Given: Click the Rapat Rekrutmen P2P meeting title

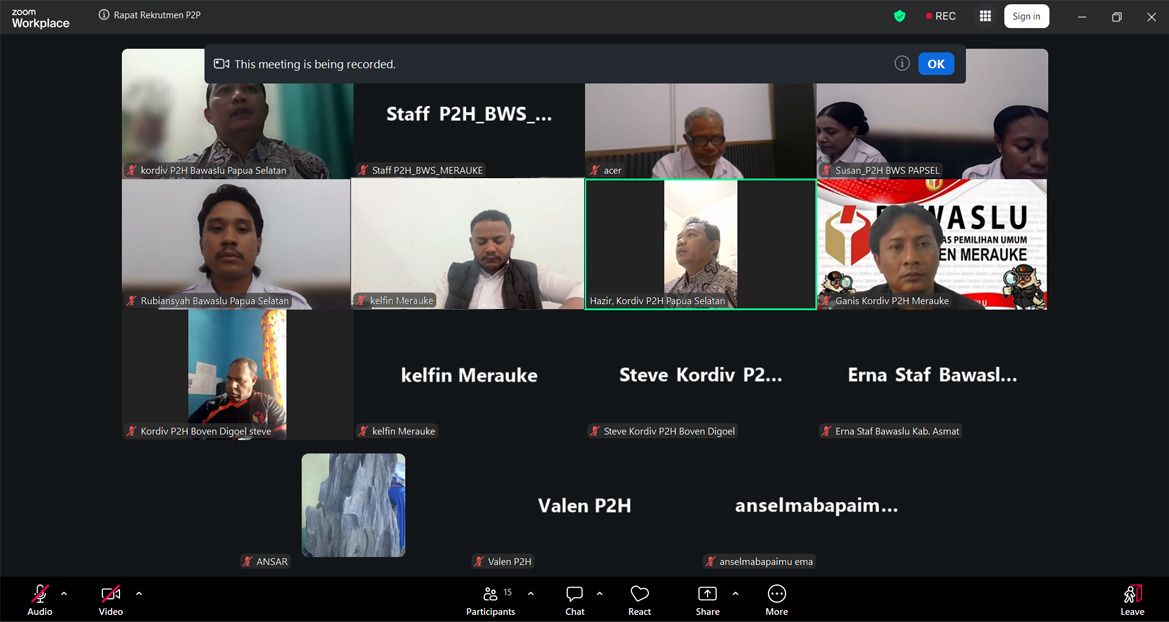Looking at the screenshot, I should [x=157, y=15].
